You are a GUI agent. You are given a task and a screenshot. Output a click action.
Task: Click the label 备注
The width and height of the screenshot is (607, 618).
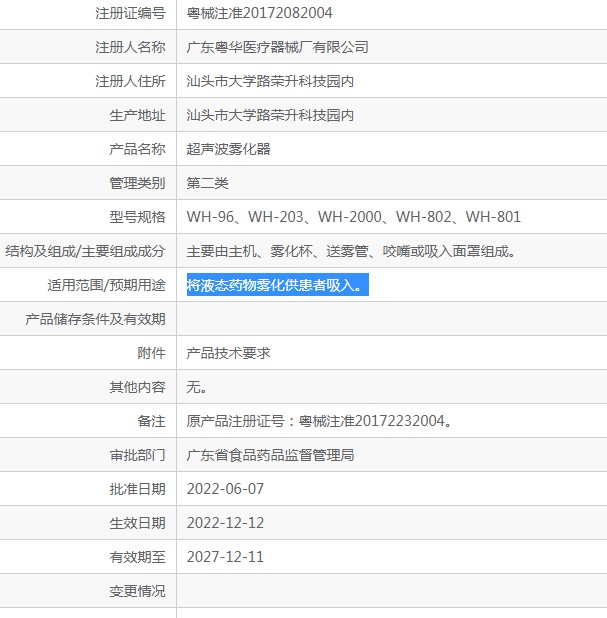coord(151,421)
